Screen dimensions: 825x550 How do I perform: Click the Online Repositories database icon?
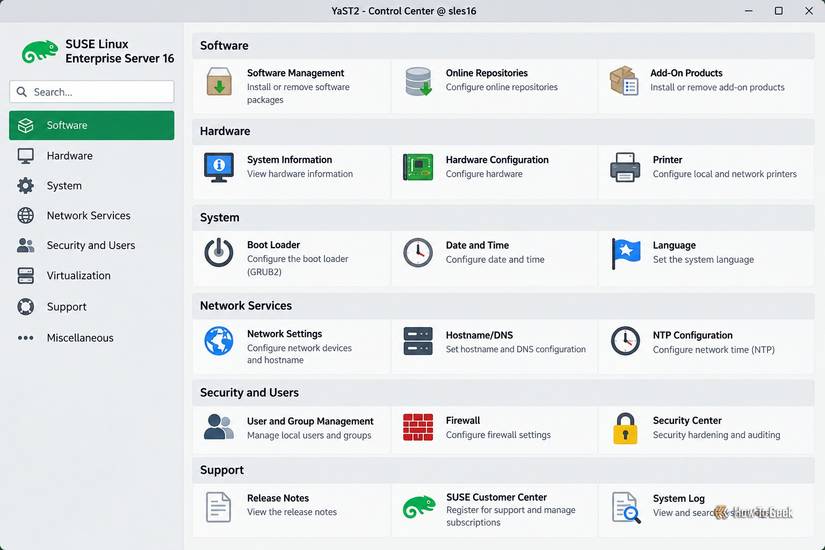pyautogui.click(x=418, y=82)
